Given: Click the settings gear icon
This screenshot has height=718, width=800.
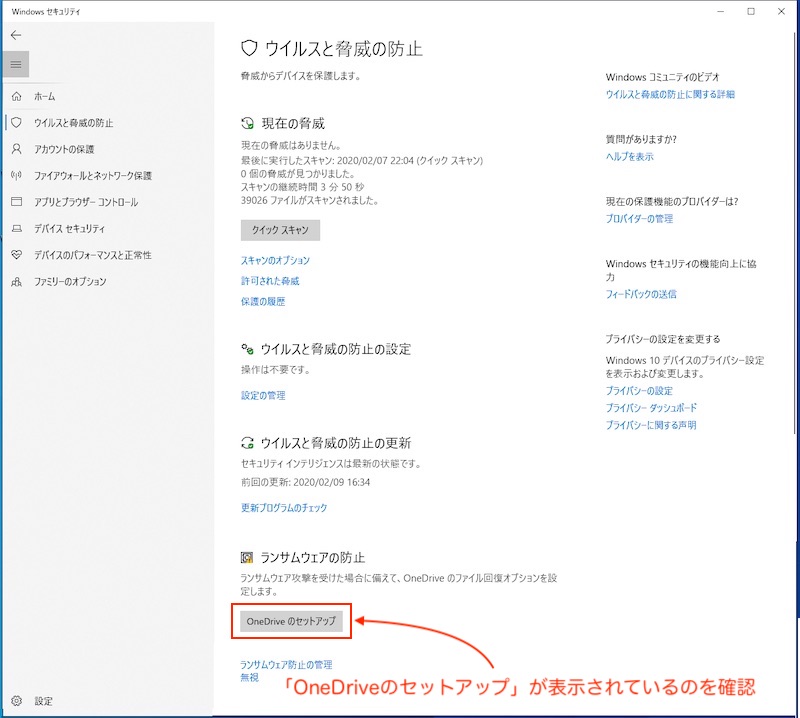Looking at the screenshot, I should 17,701.
